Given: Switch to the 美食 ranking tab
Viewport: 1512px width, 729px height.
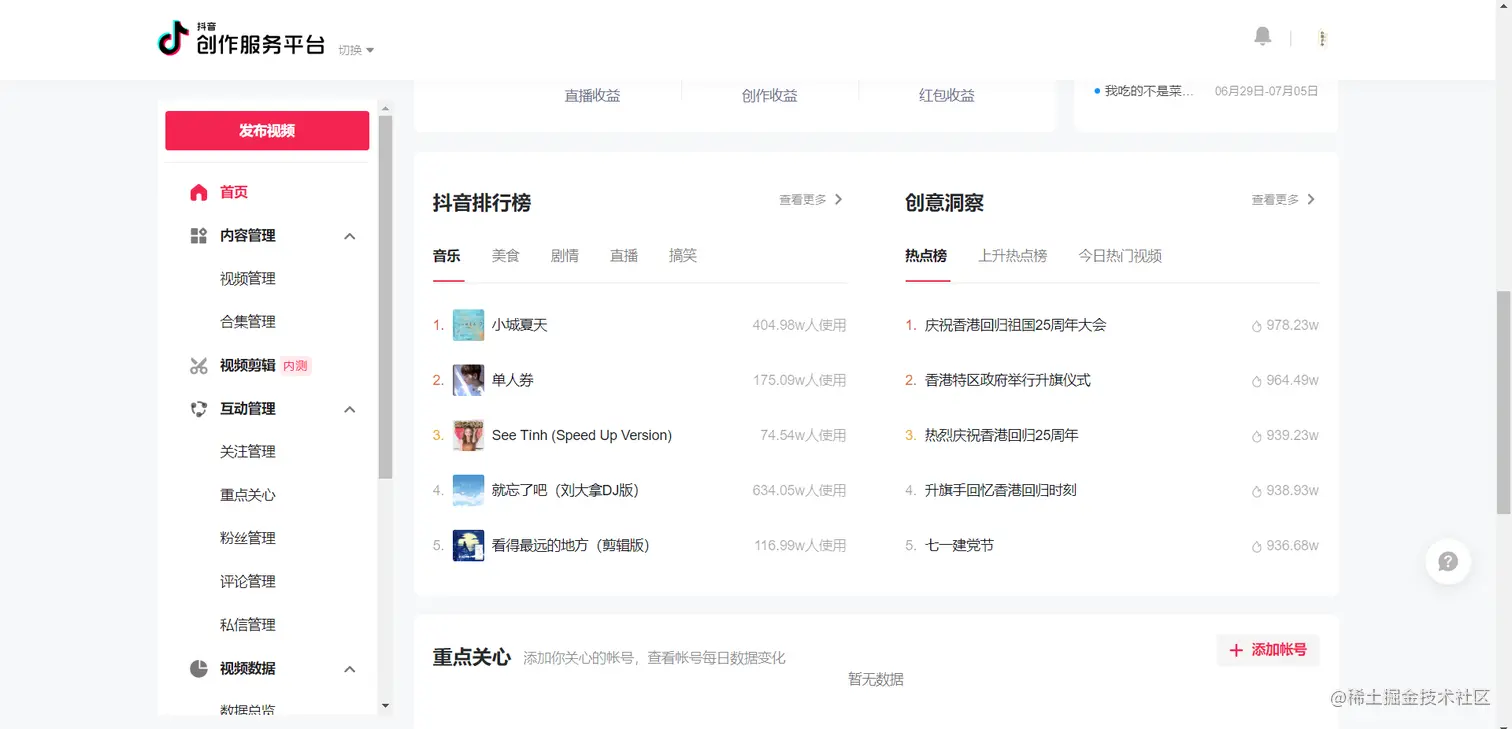Looking at the screenshot, I should [x=505, y=255].
